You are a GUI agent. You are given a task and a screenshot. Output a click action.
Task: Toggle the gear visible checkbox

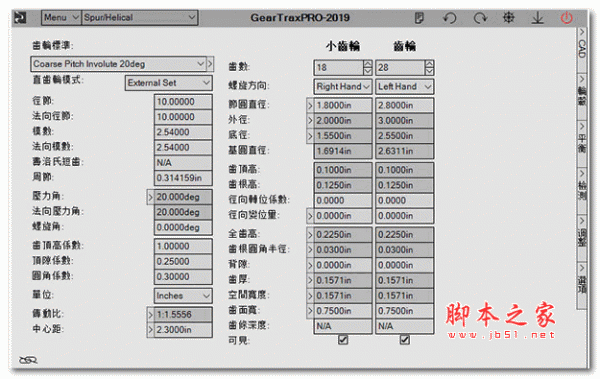(x=405, y=340)
